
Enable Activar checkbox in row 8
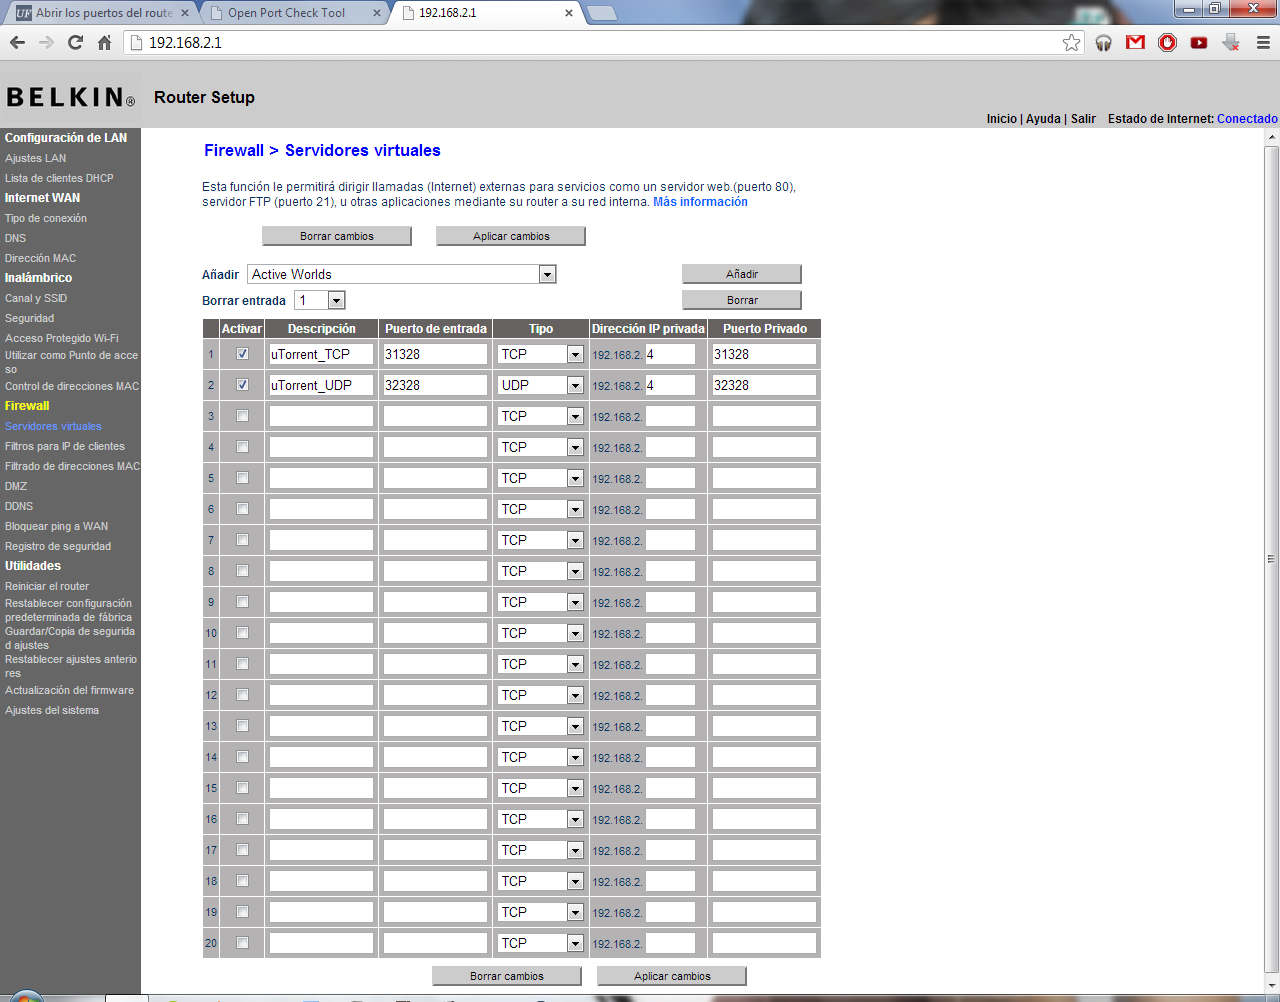[x=242, y=571]
